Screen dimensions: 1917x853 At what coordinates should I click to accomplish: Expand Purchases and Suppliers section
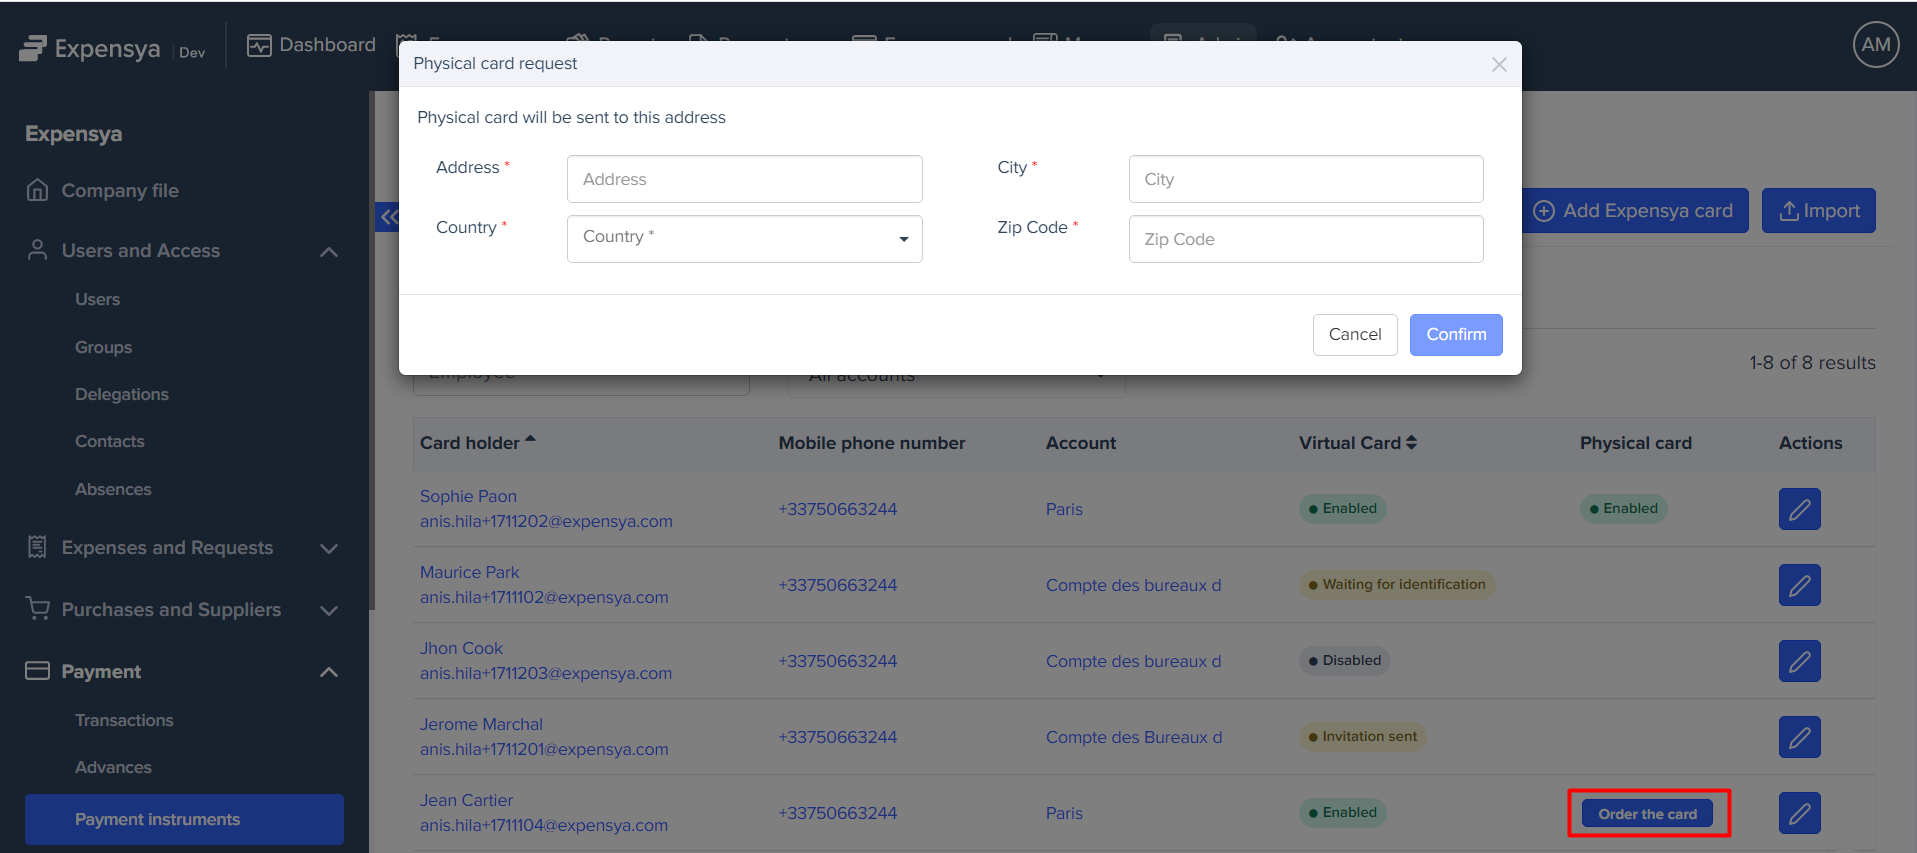tap(328, 610)
